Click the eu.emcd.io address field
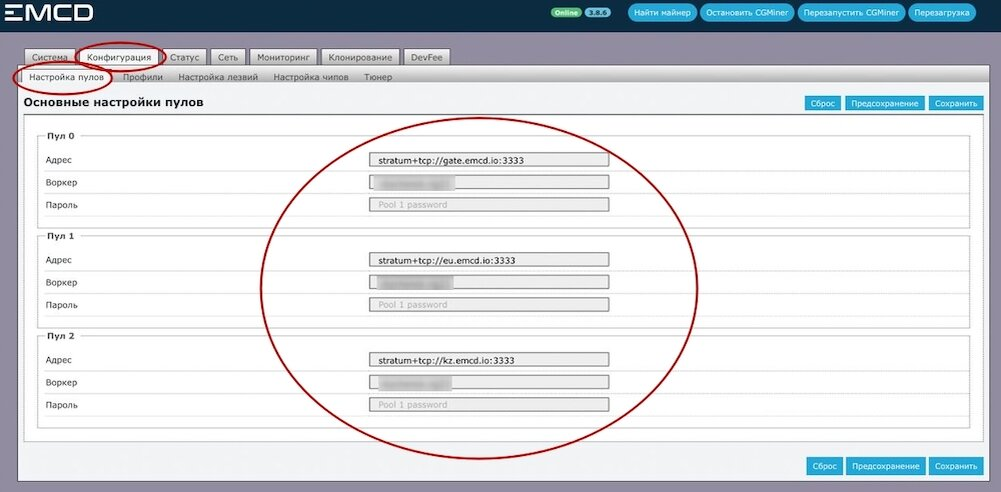Viewport: 1001px width, 492px height. tap(489, 260)
